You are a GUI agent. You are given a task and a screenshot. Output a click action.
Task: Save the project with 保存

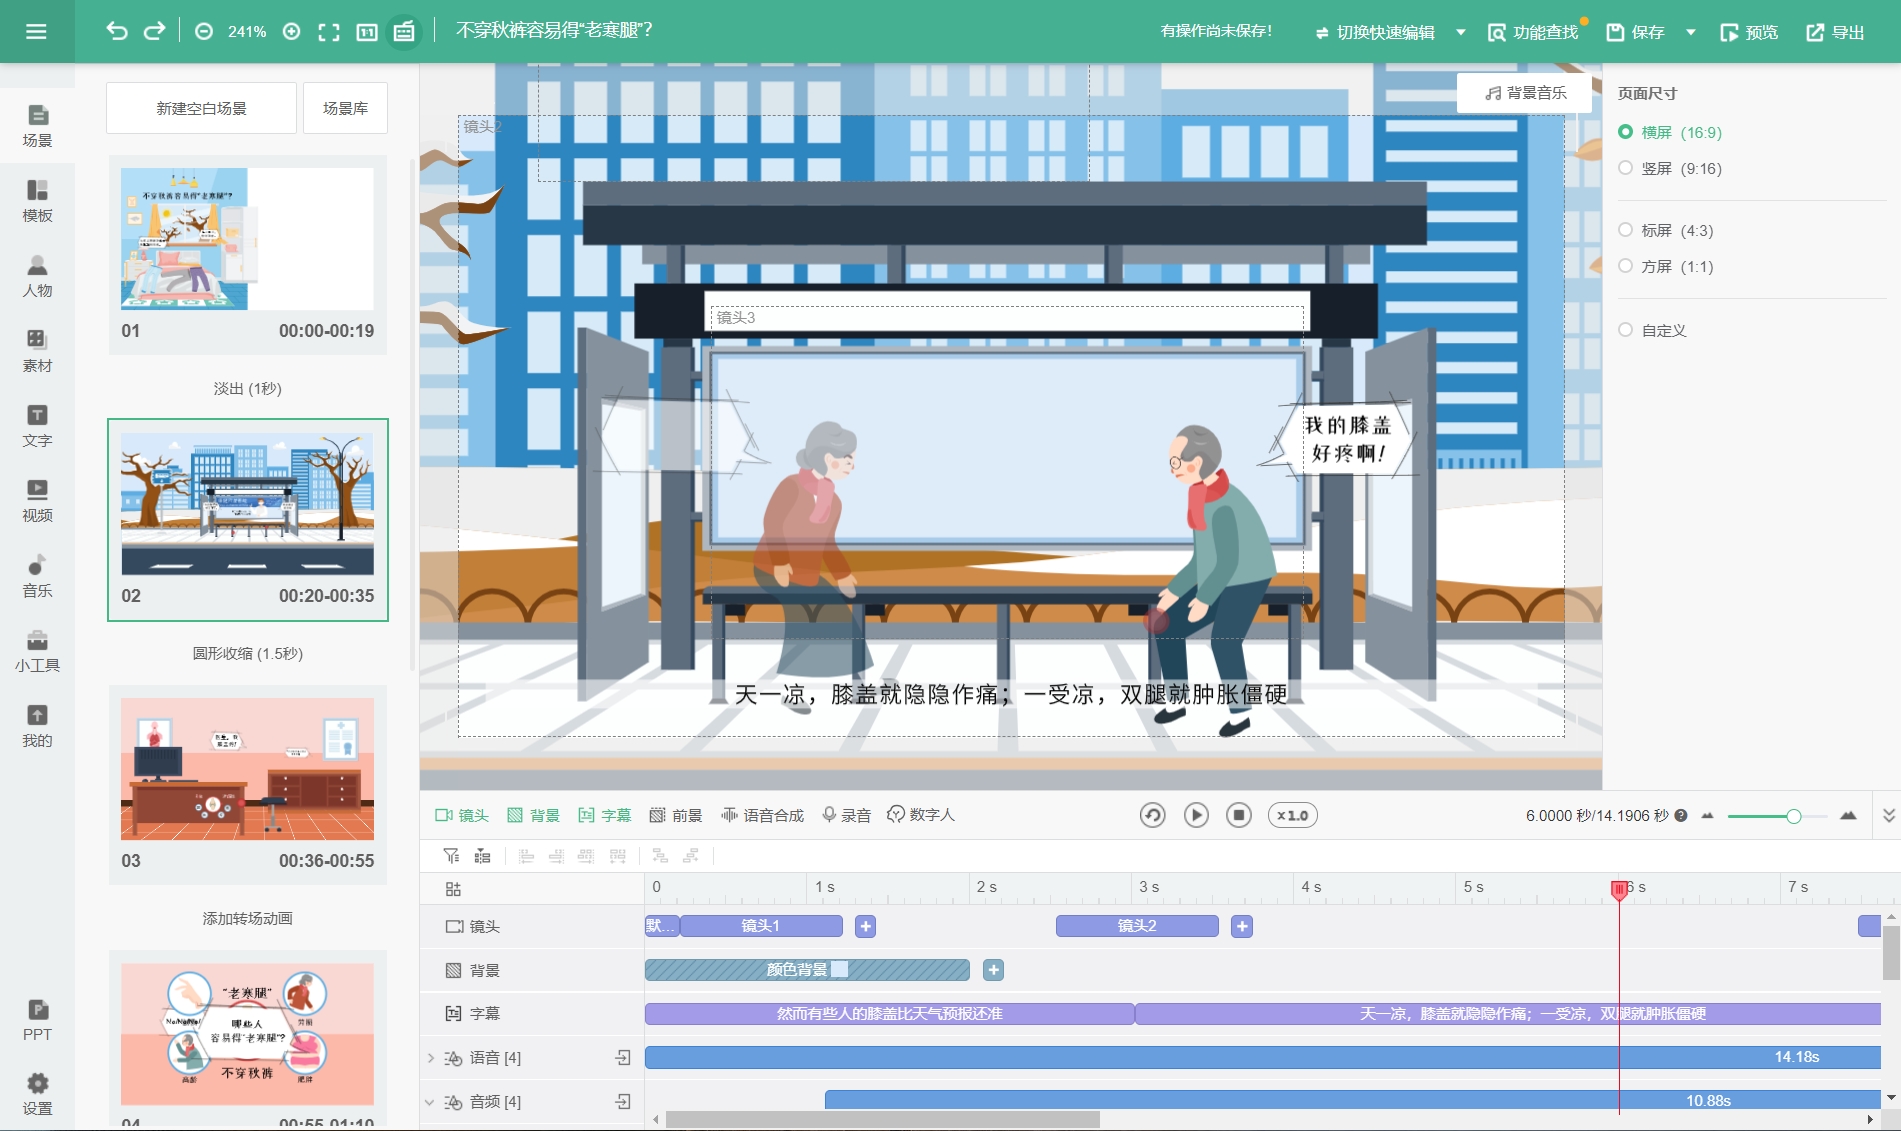tap(1636, 32)
